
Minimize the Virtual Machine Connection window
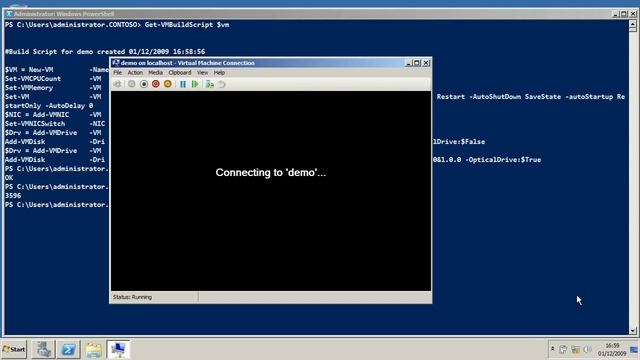(408, 63)
